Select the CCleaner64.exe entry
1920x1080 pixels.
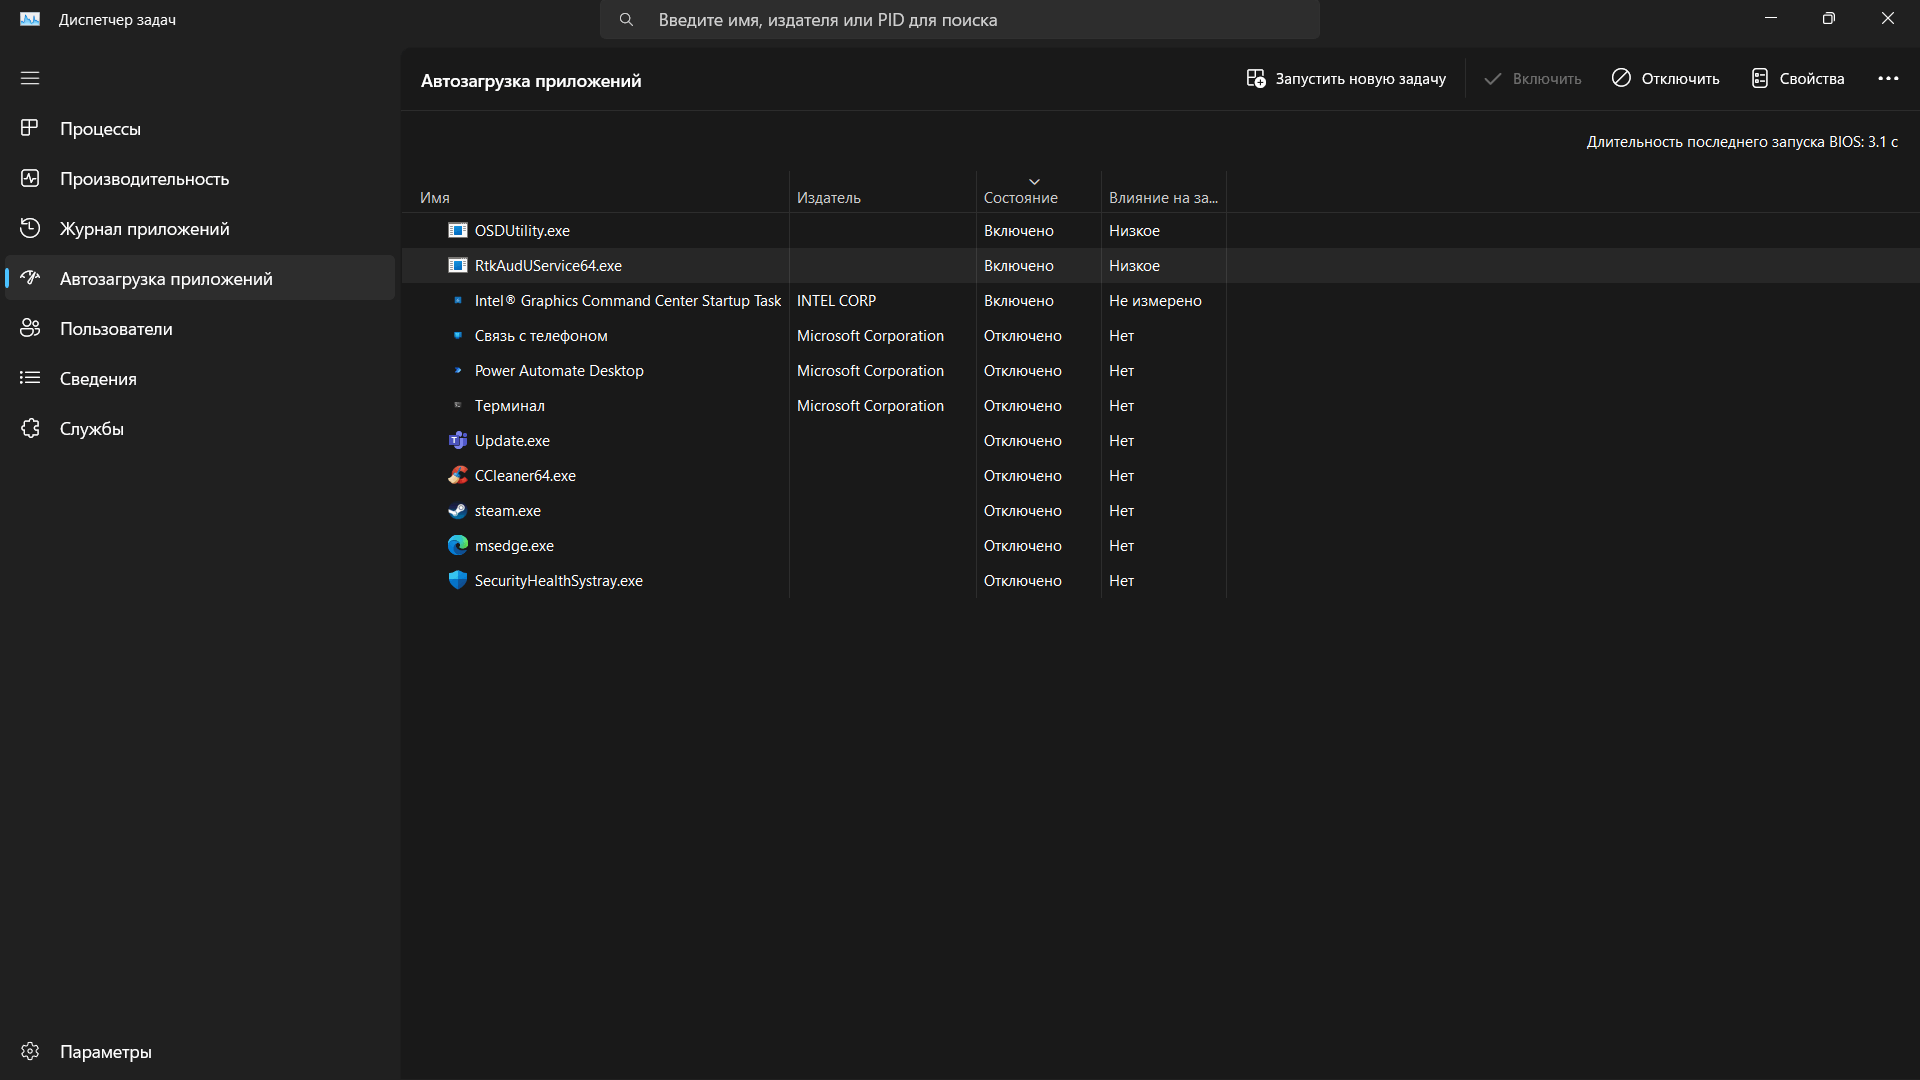tap(525, 476)
